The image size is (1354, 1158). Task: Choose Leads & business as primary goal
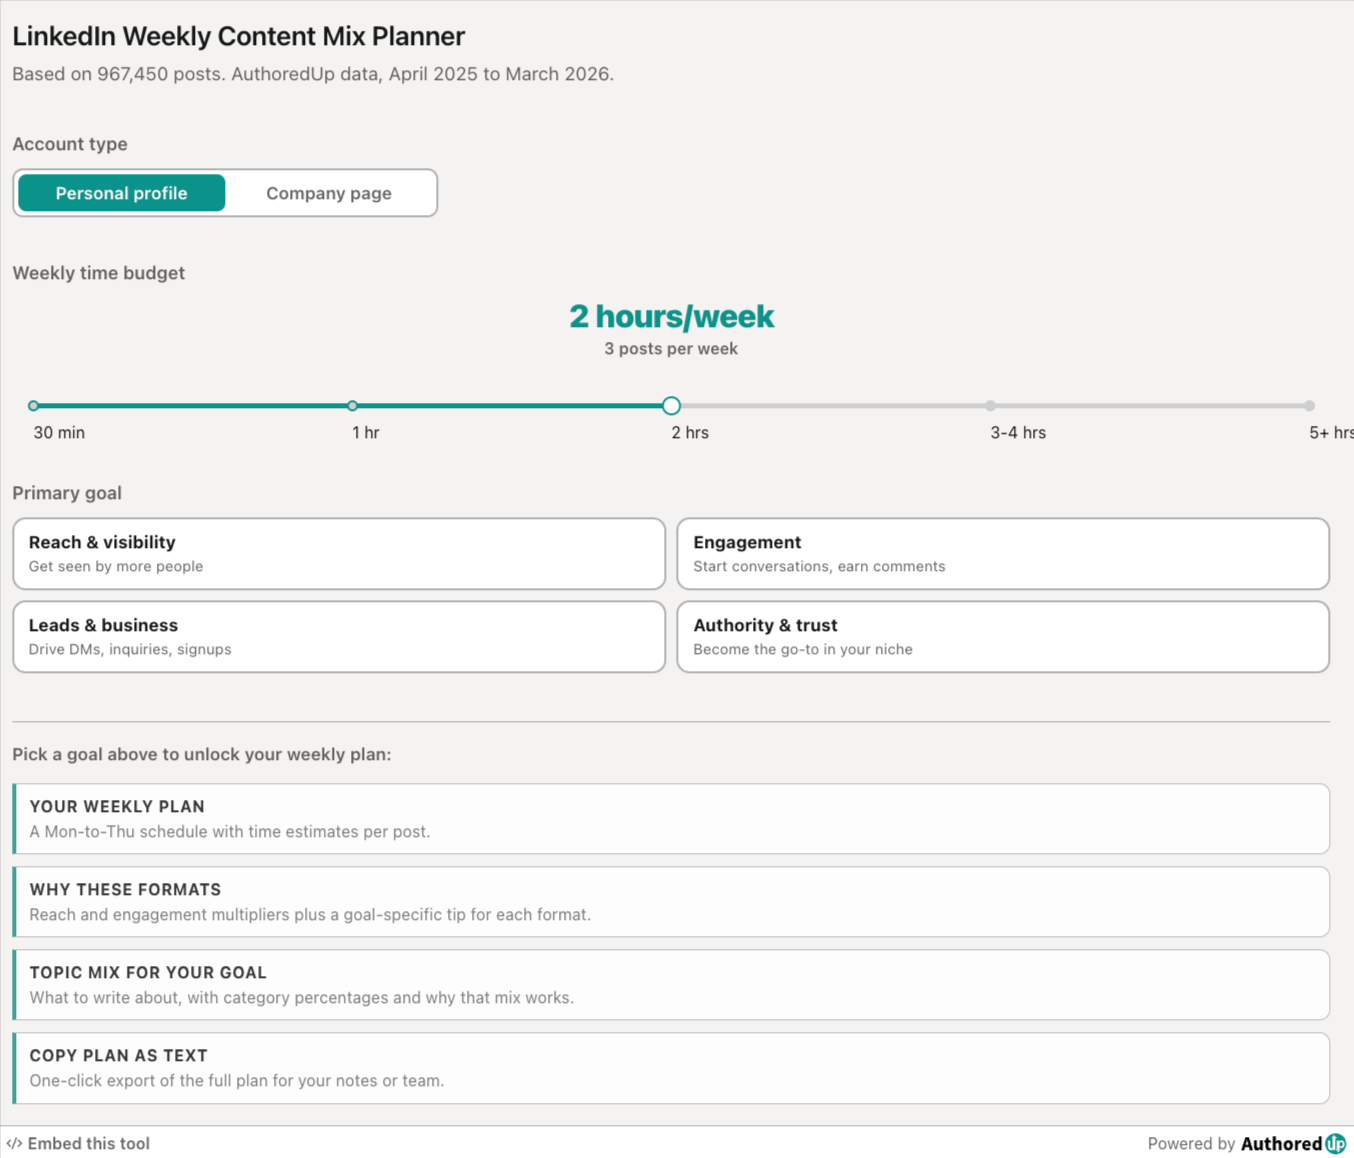click(x=339, y=637)
